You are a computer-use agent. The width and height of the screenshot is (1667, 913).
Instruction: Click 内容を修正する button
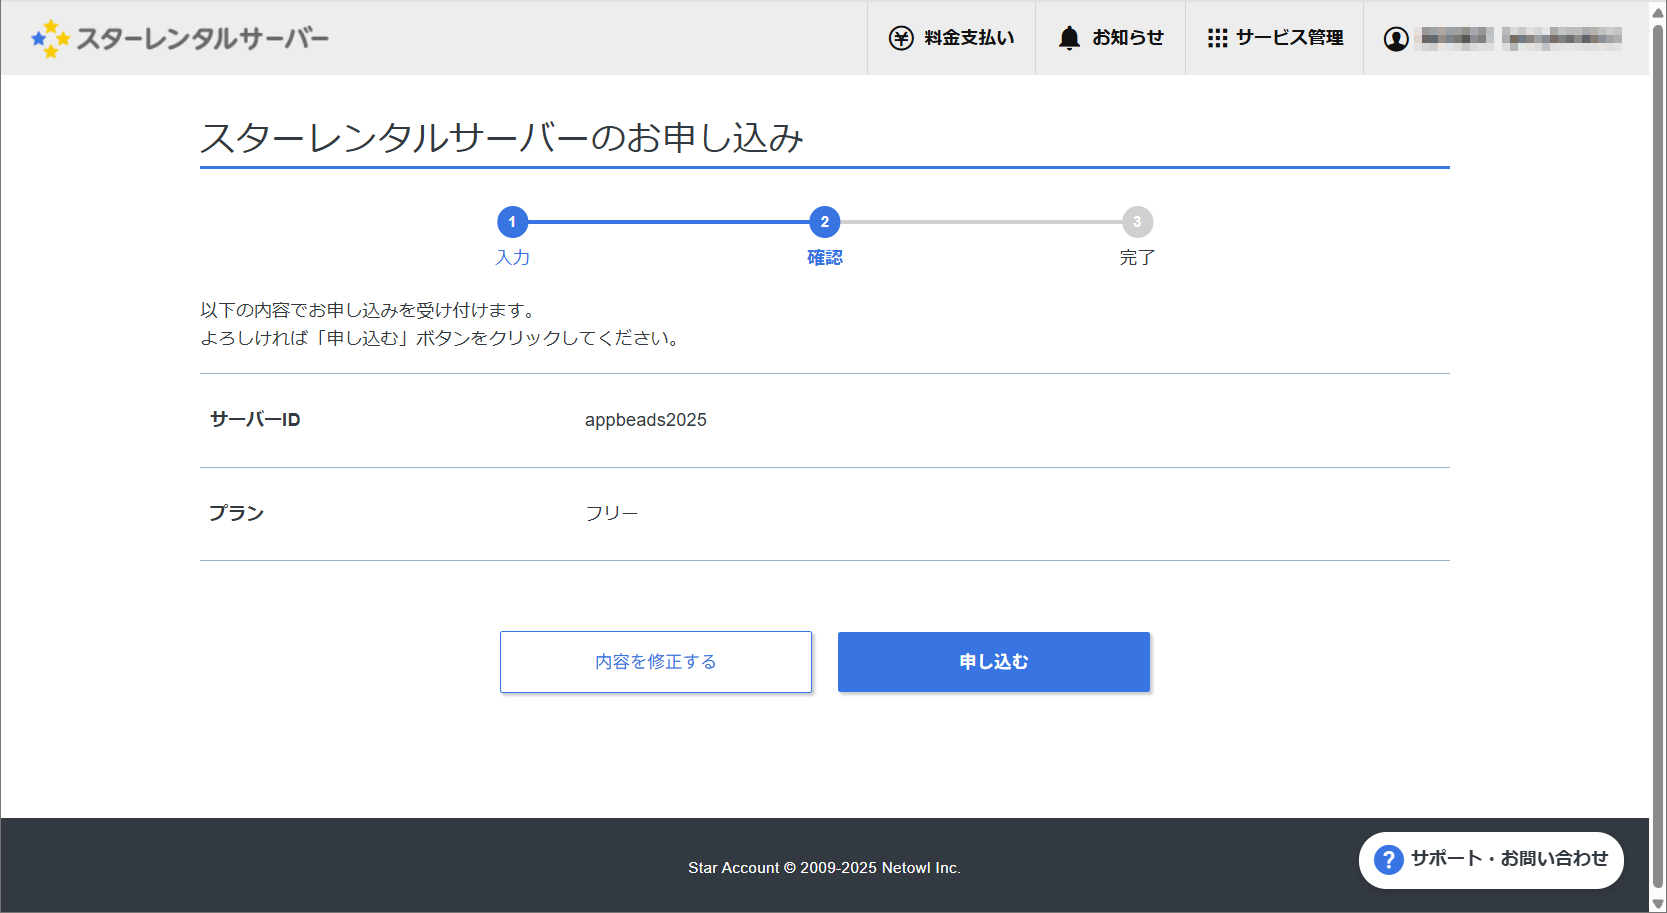click(656, 662)
